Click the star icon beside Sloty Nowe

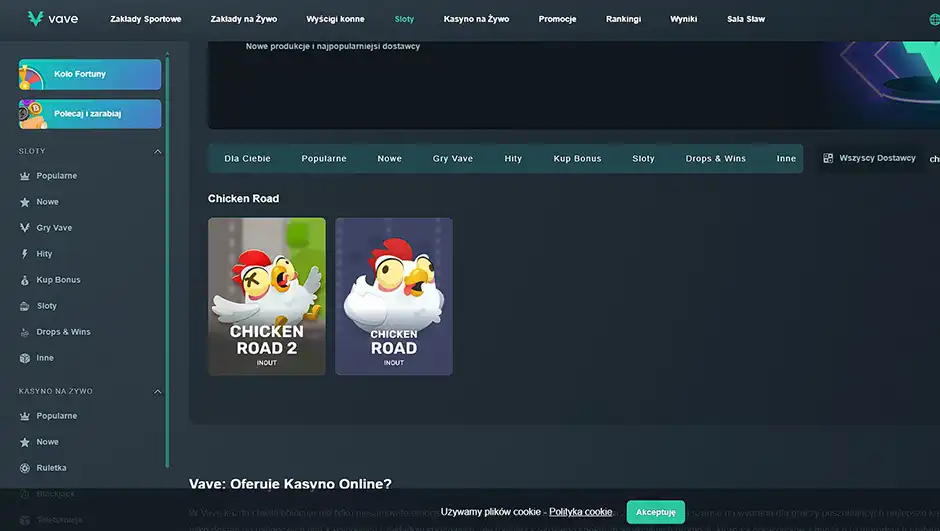click(x=25, y=202)
